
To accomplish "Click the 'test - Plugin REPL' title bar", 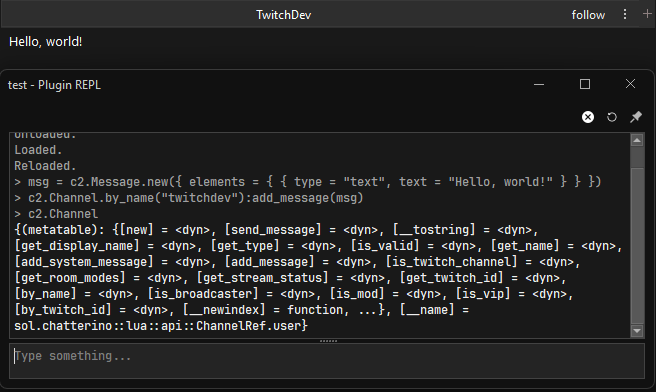I will click(54, 85).
